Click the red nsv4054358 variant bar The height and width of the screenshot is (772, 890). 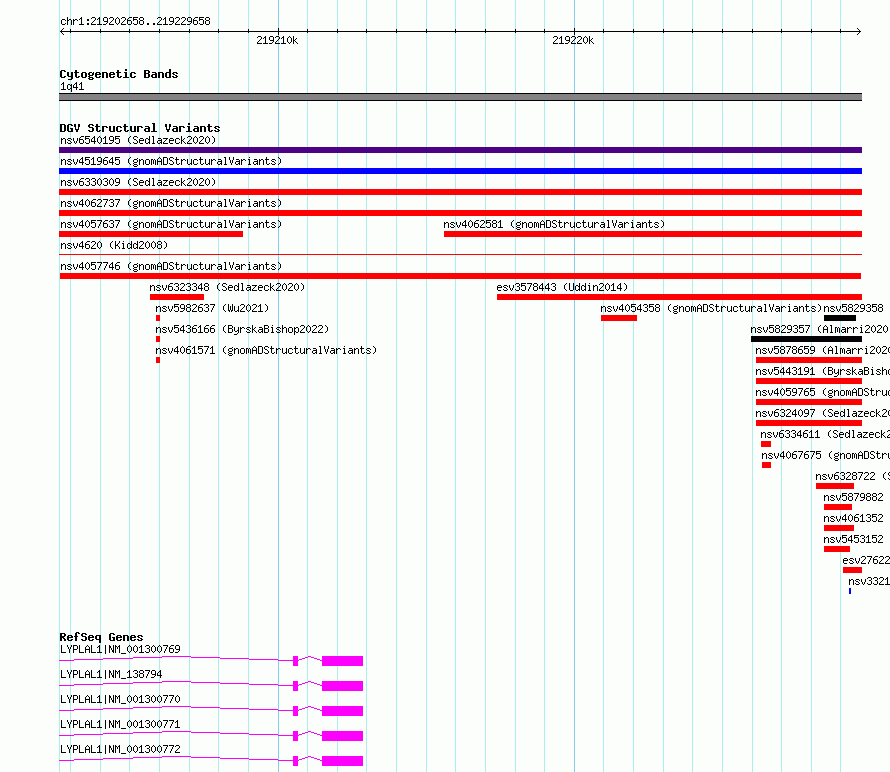point(619,318)
